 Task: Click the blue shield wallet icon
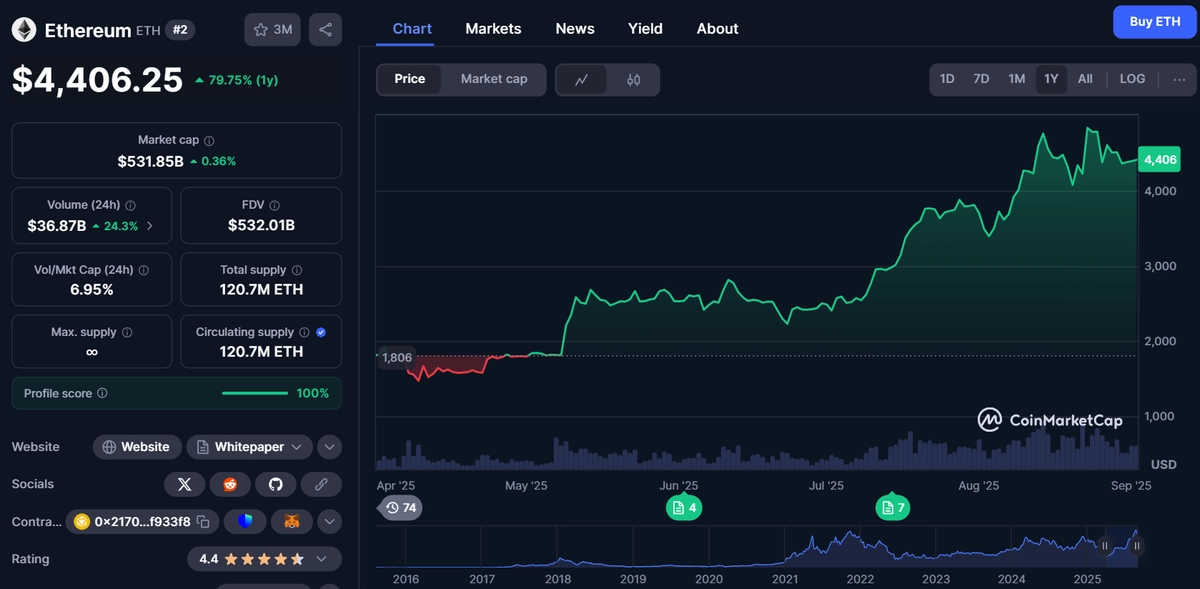[x=245, y=521]
